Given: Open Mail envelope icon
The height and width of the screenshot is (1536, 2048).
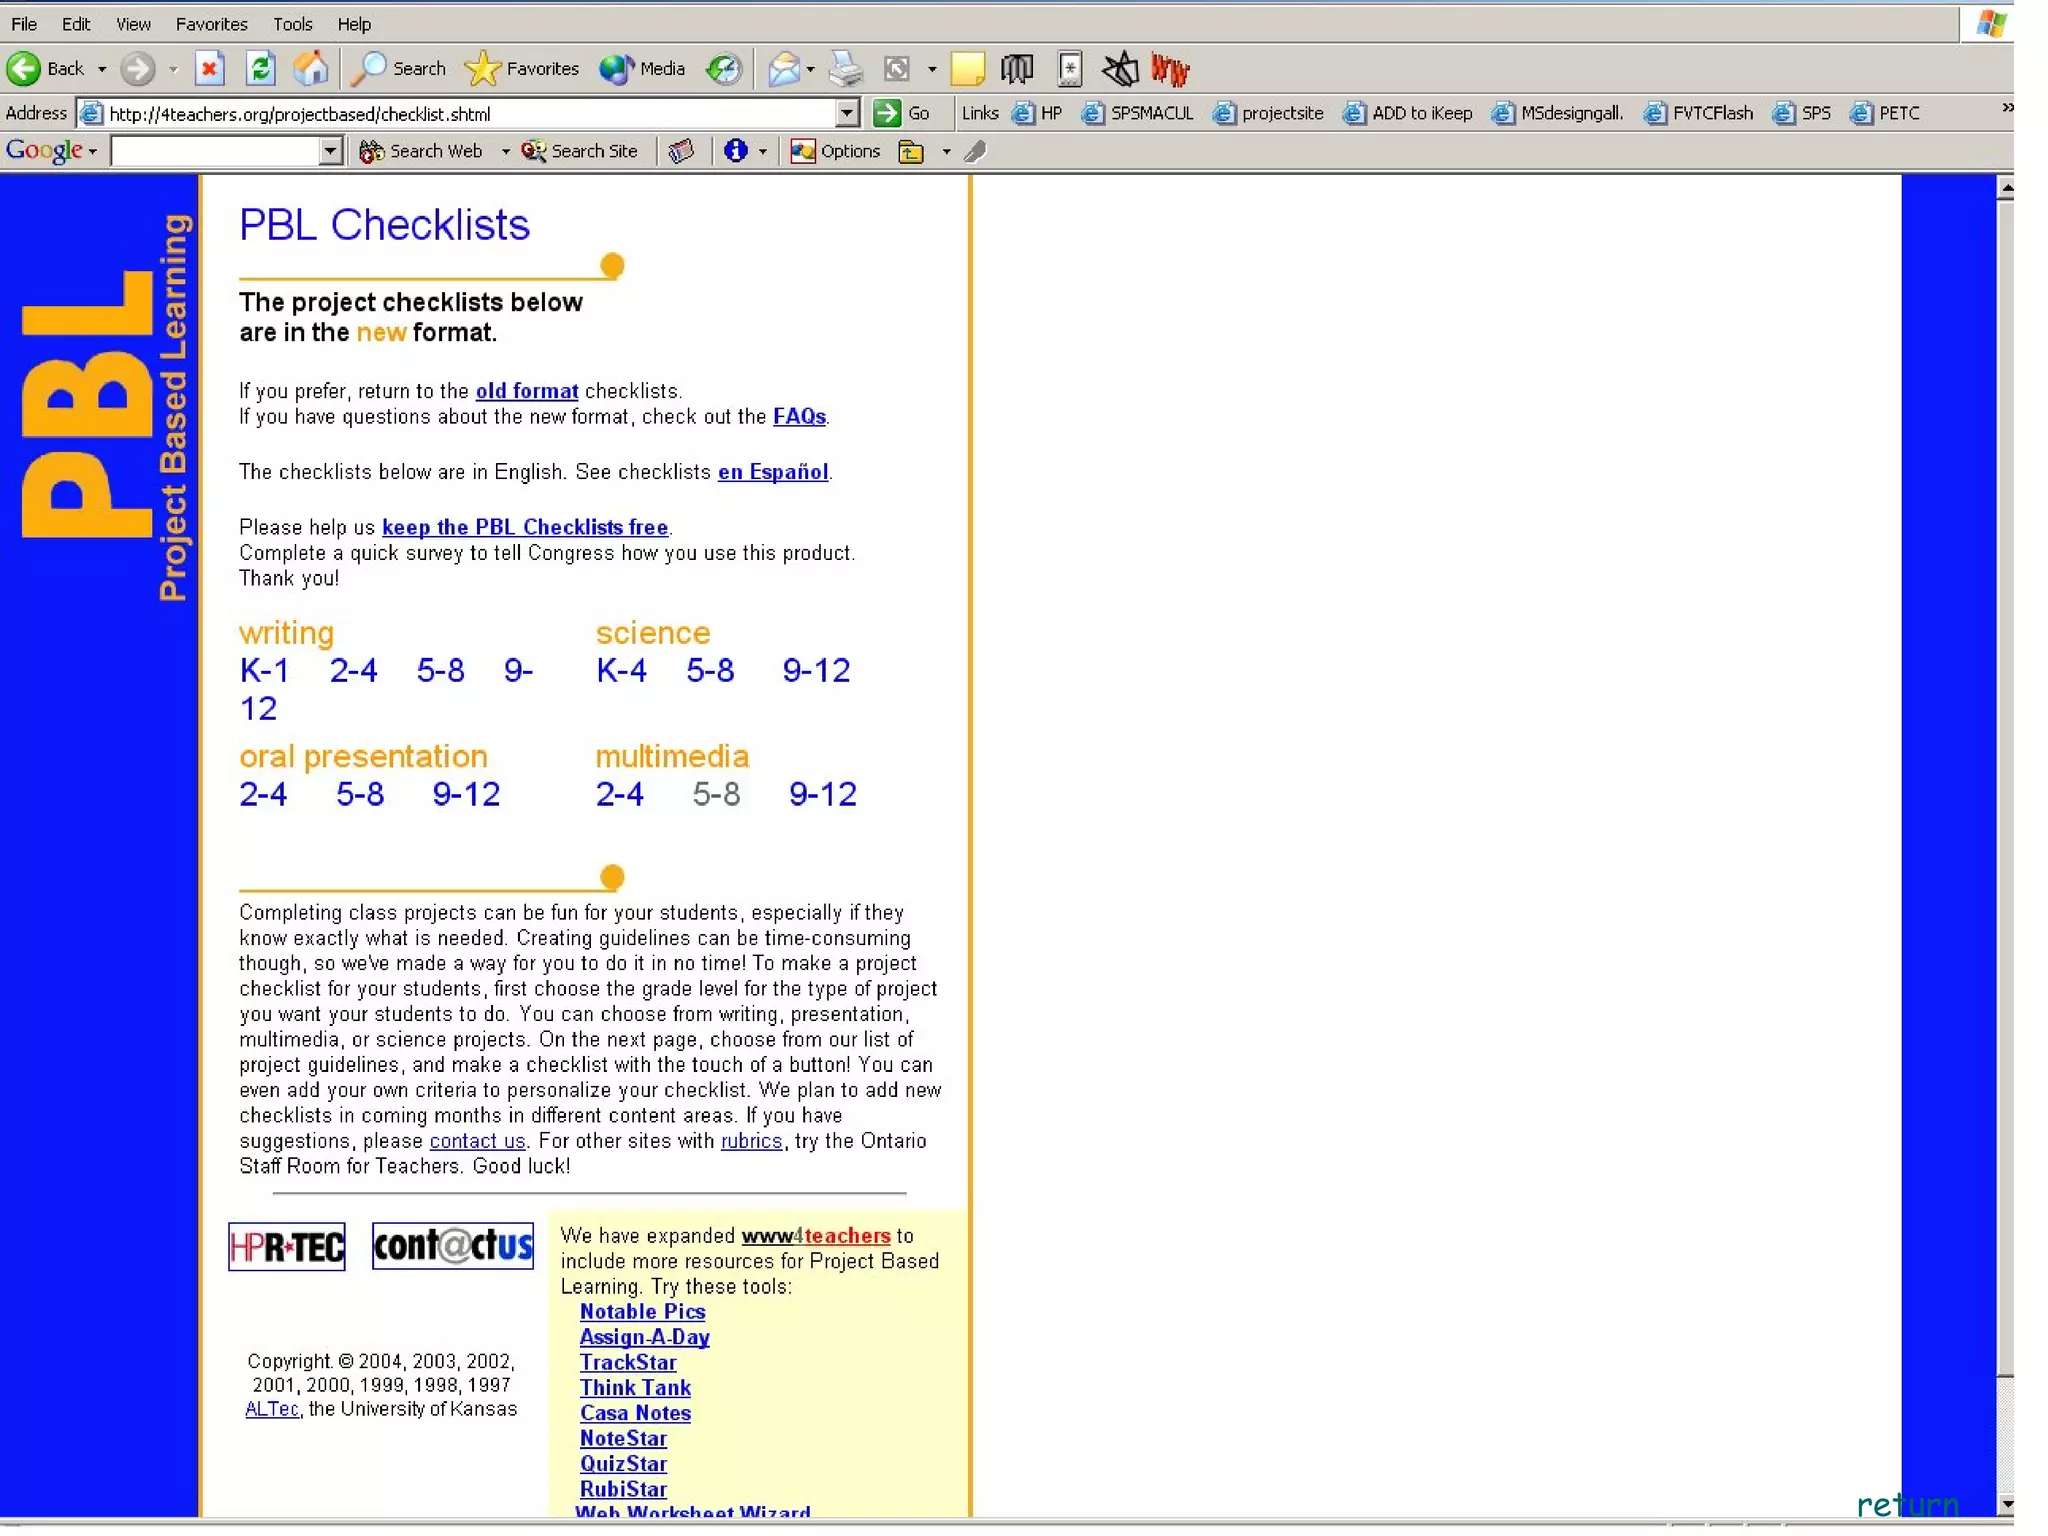Looking at the screenshot, I should point(783,68).
